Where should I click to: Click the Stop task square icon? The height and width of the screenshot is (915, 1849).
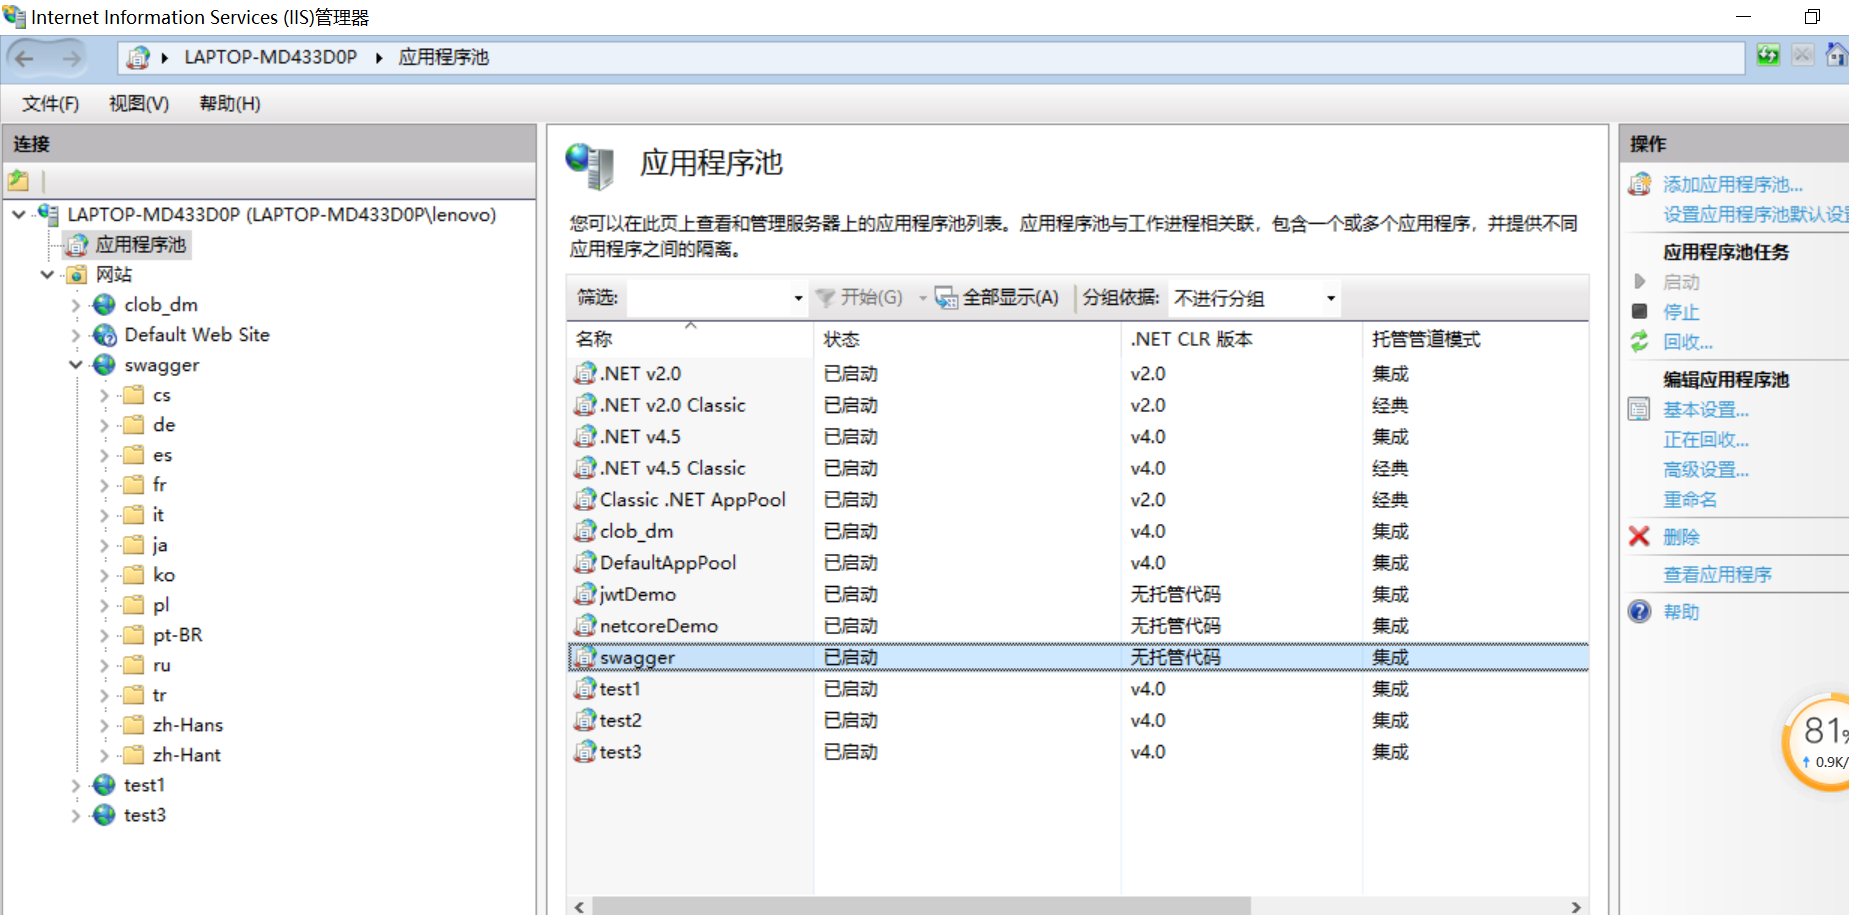(1640, 311)
